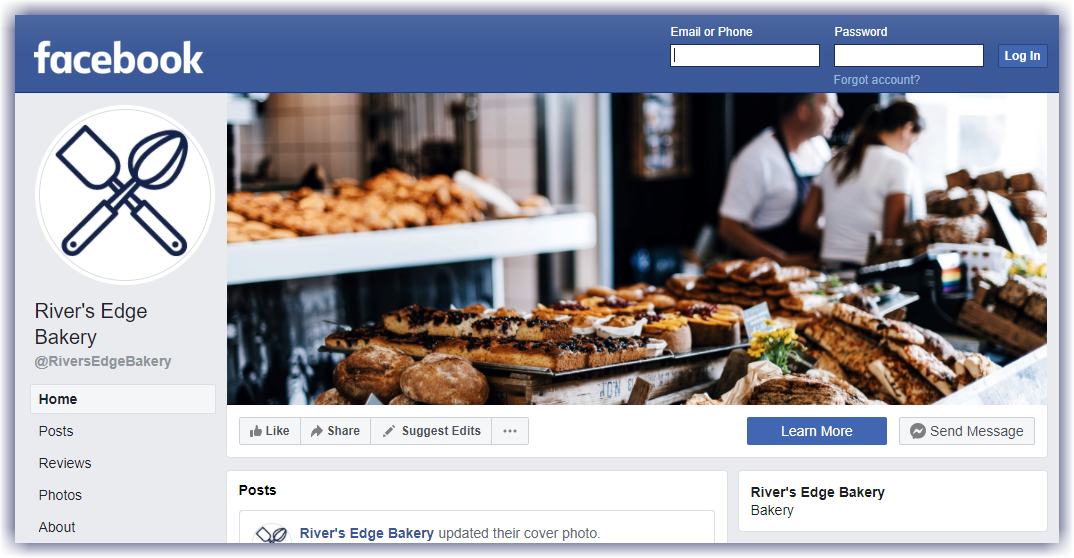Image resolution: width=1074 pixels, height=558 pixels.
Task: Select Home in the sidebar
Action: pyautogui.click(x=123, y=399)
